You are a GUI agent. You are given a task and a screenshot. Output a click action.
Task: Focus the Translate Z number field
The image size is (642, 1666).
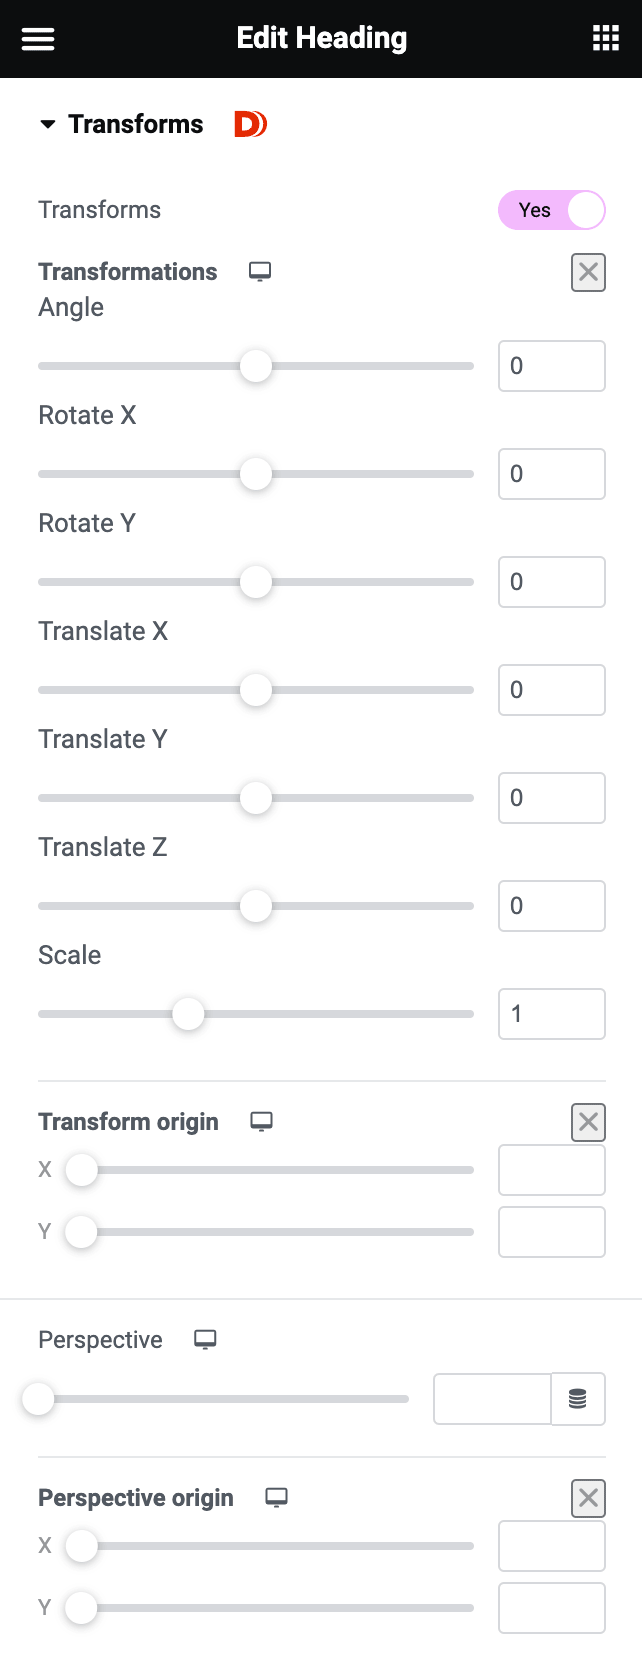[552, 906]
